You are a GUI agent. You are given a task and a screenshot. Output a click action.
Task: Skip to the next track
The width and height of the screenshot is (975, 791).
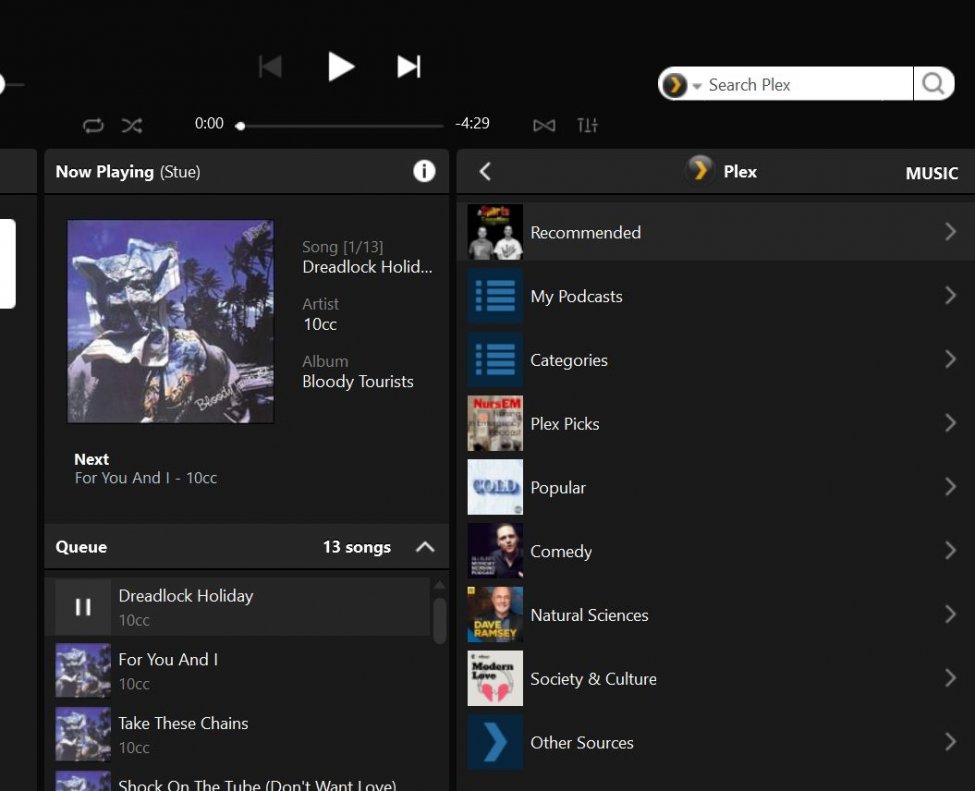coord(408,67)
